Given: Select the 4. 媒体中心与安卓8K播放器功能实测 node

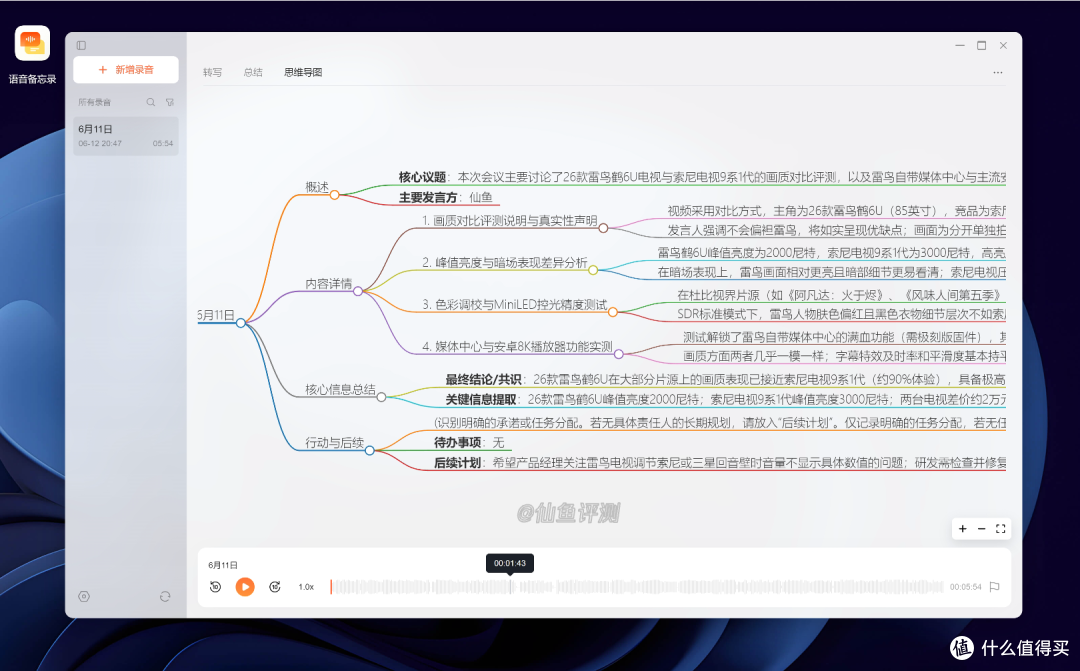Looking at the screenshot, I should 517,347.
